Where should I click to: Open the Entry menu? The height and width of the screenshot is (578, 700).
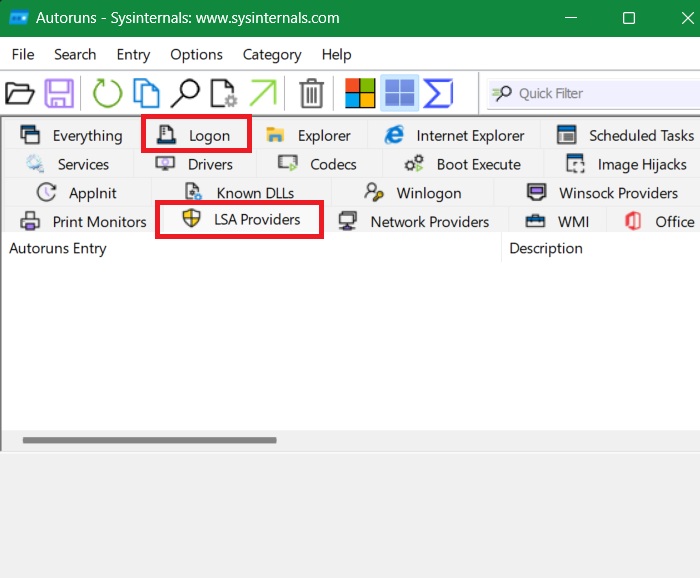tap(133, 54)
